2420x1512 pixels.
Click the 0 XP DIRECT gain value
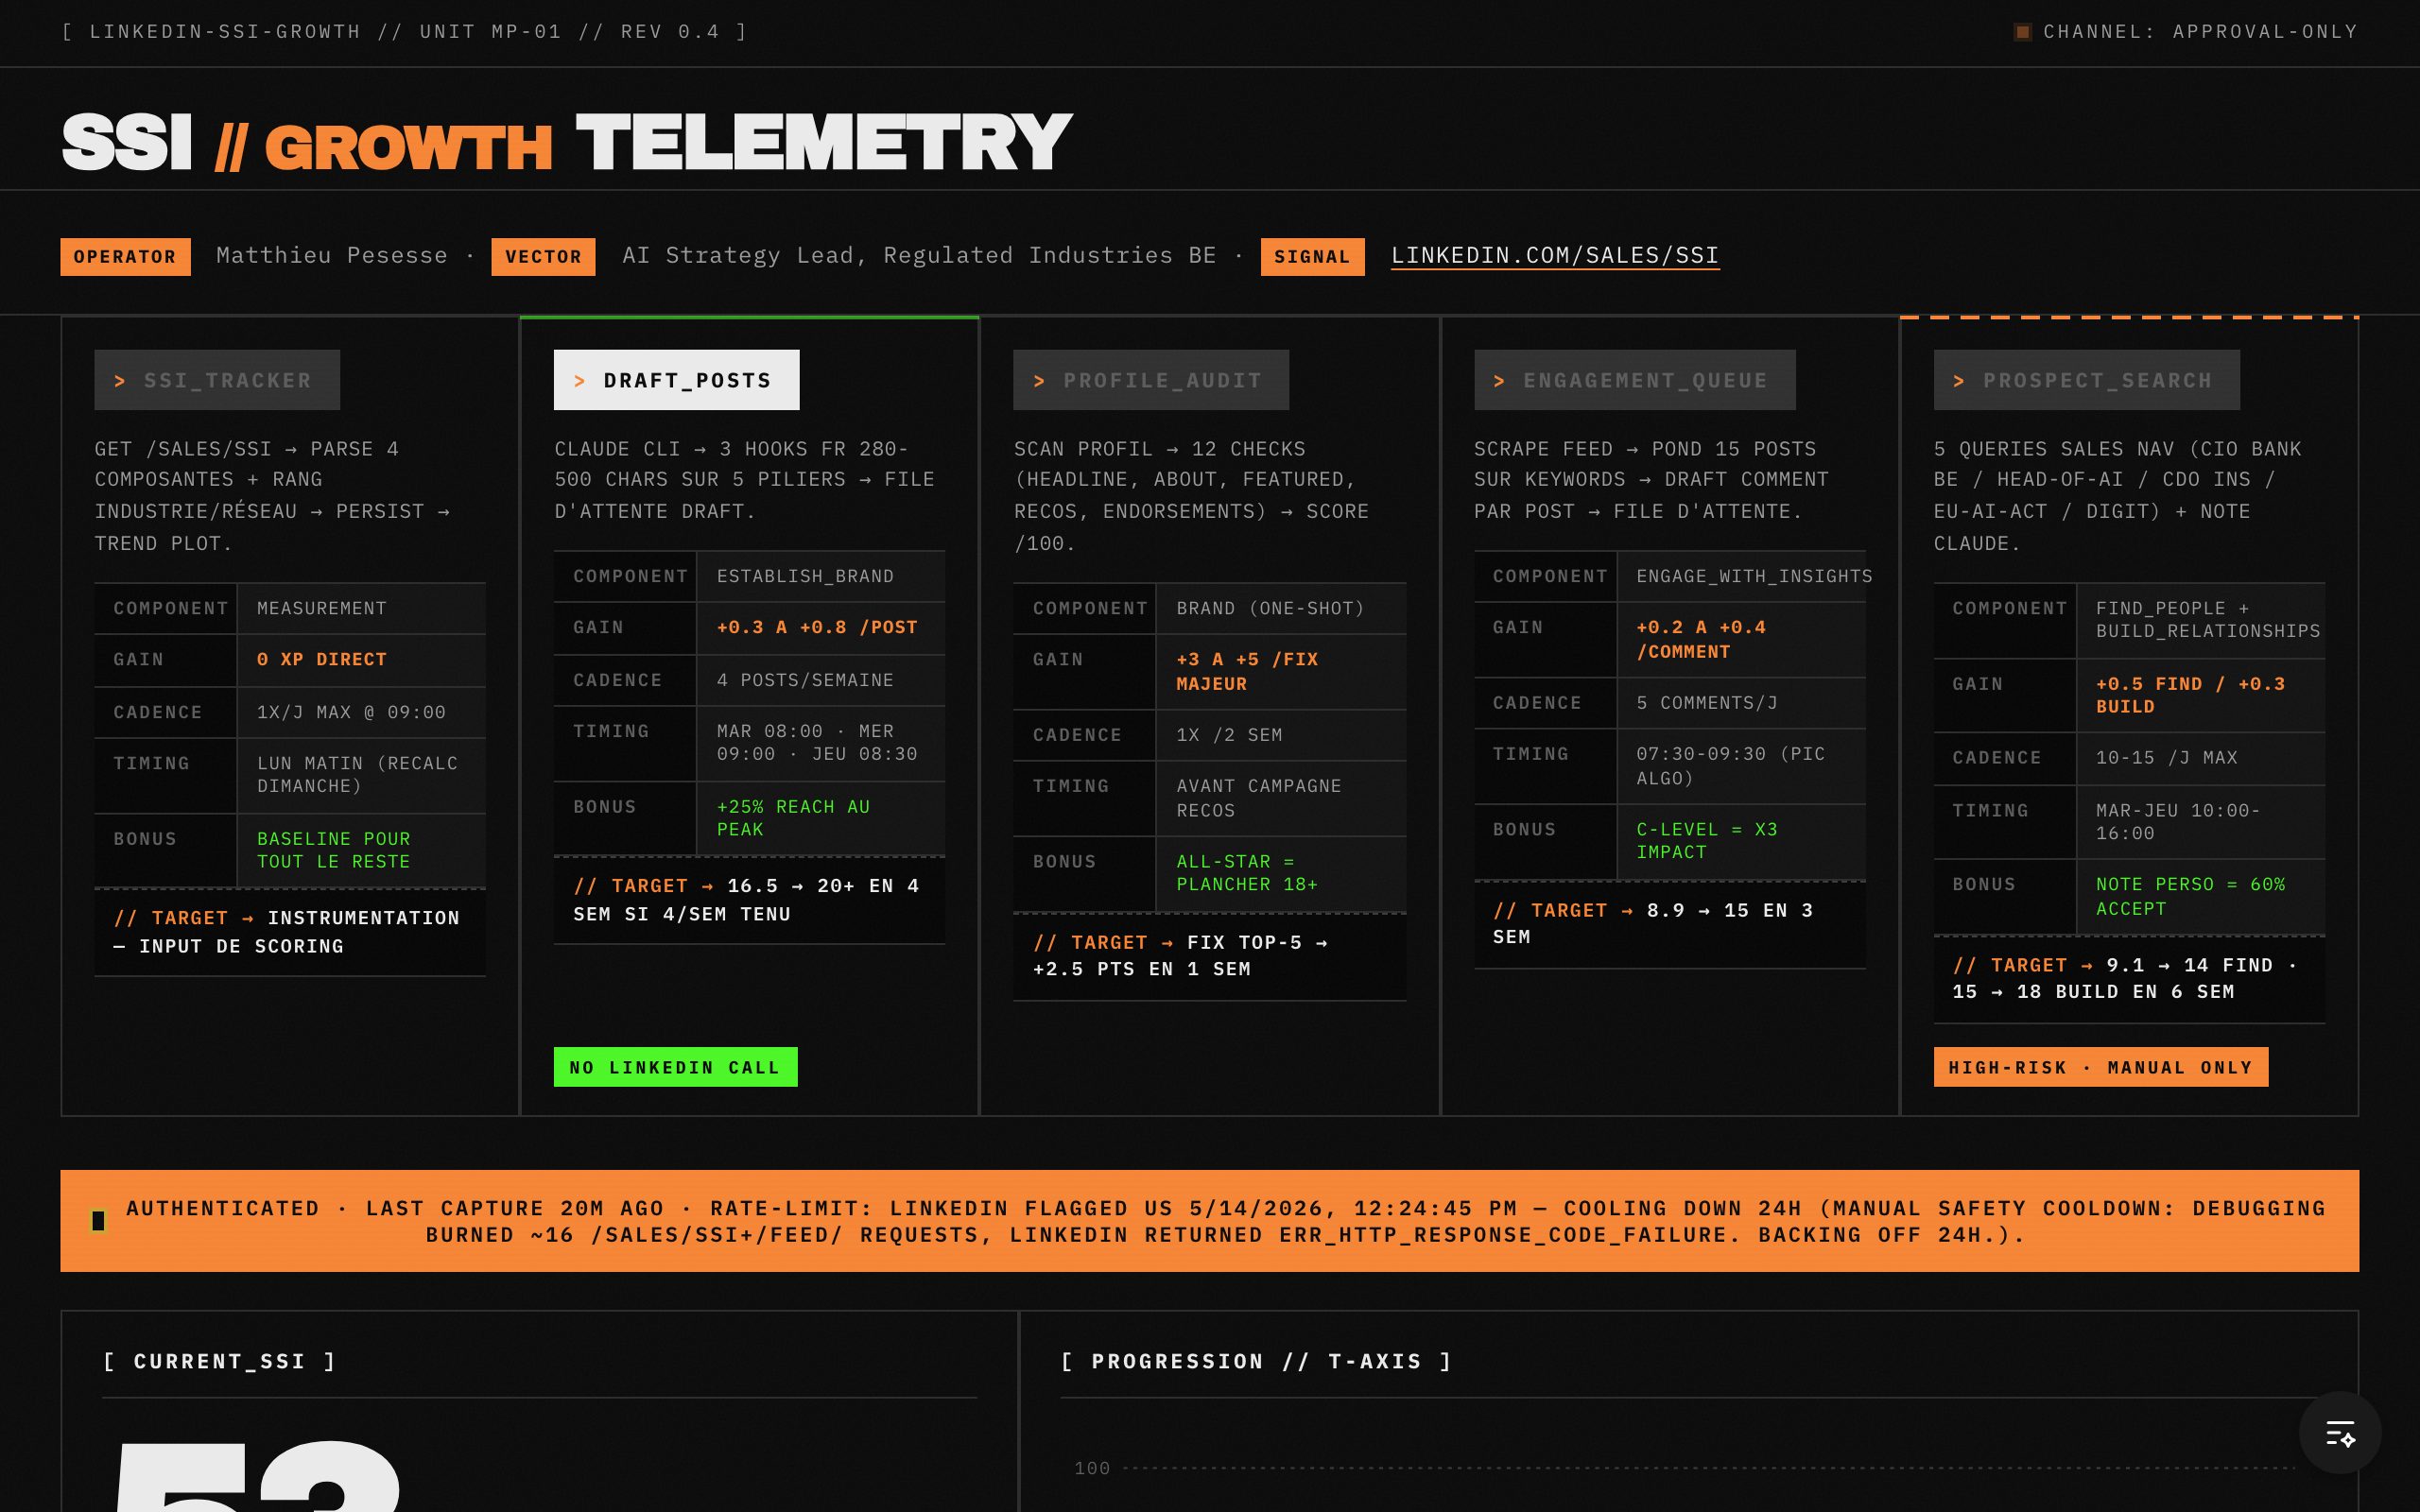(361, 660)
